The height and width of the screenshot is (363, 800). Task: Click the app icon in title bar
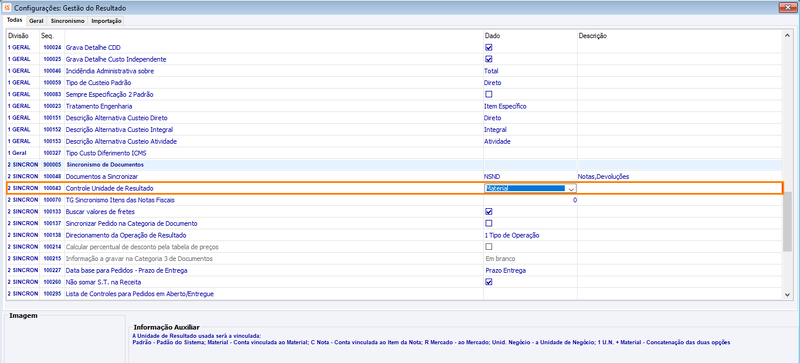(x=7, y=8)
